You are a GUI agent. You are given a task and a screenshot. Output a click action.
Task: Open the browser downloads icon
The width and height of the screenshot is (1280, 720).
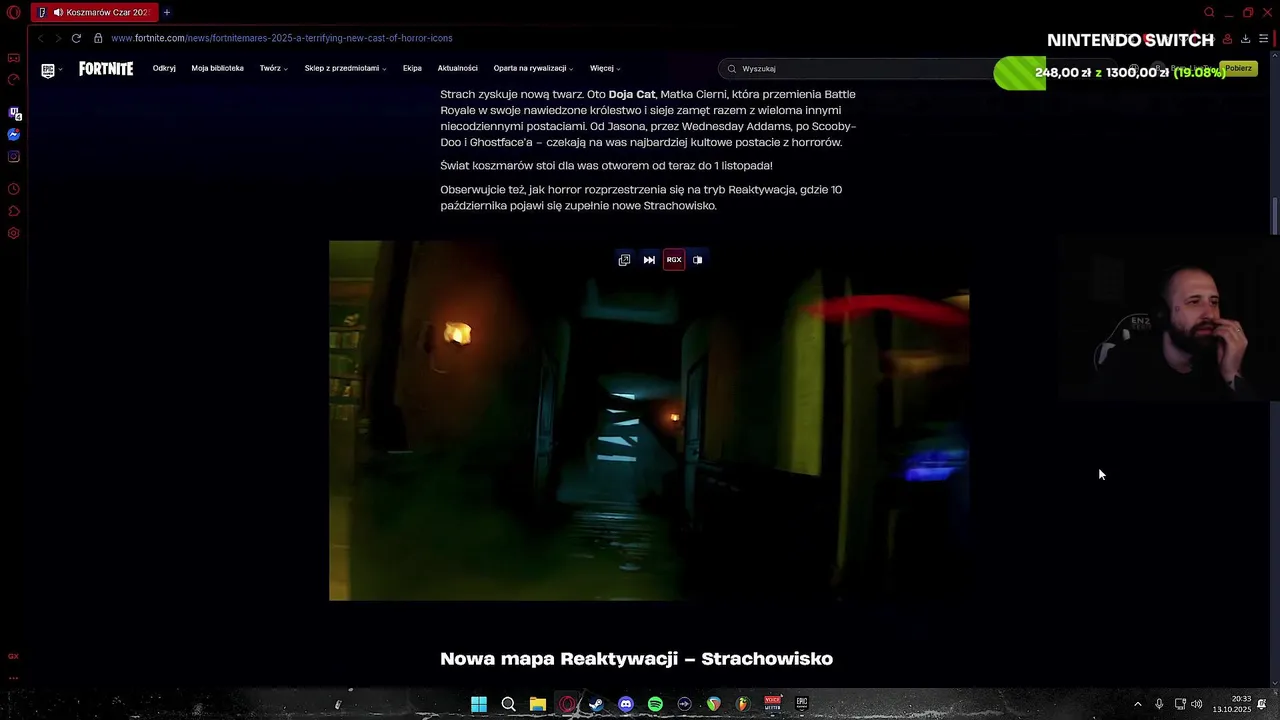[1245, 38]
